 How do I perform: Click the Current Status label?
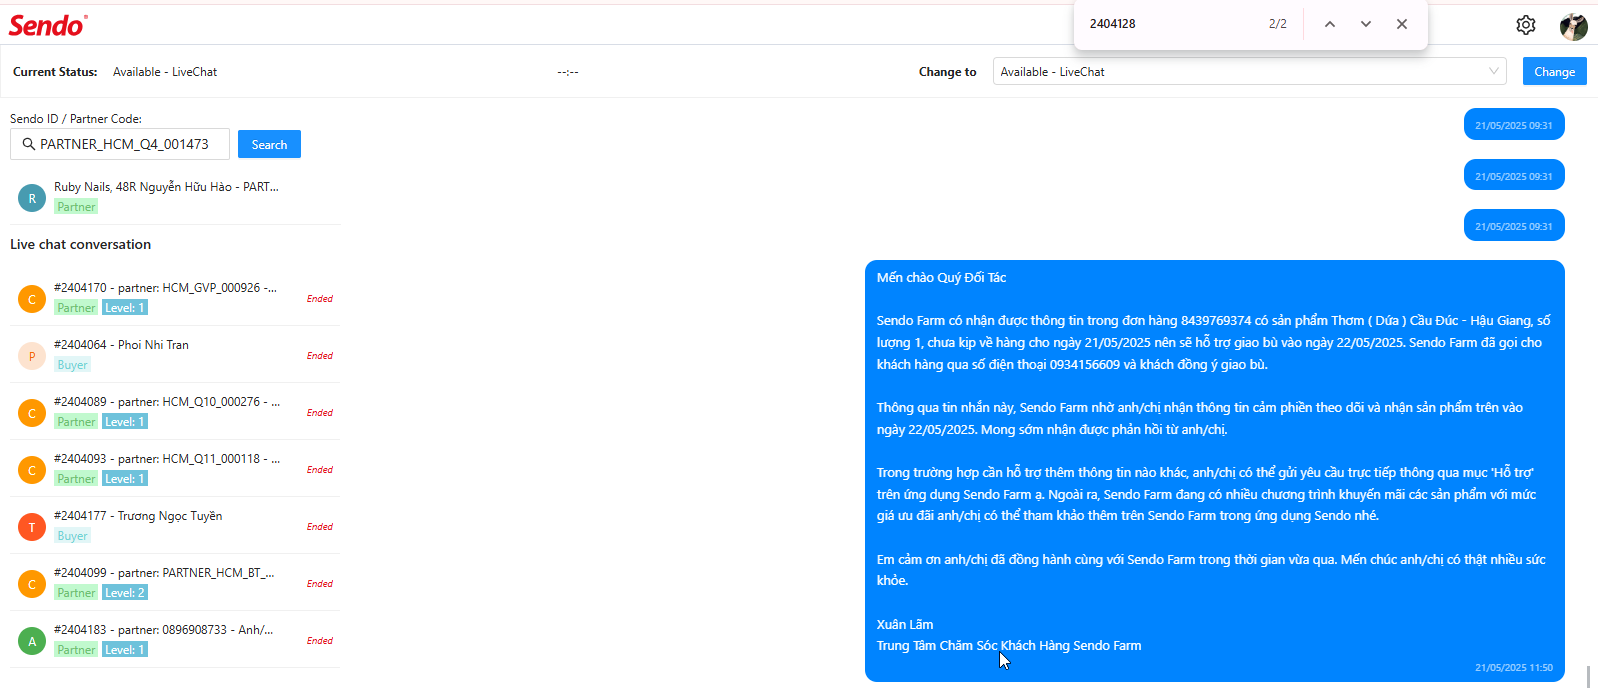coord(55,72)
